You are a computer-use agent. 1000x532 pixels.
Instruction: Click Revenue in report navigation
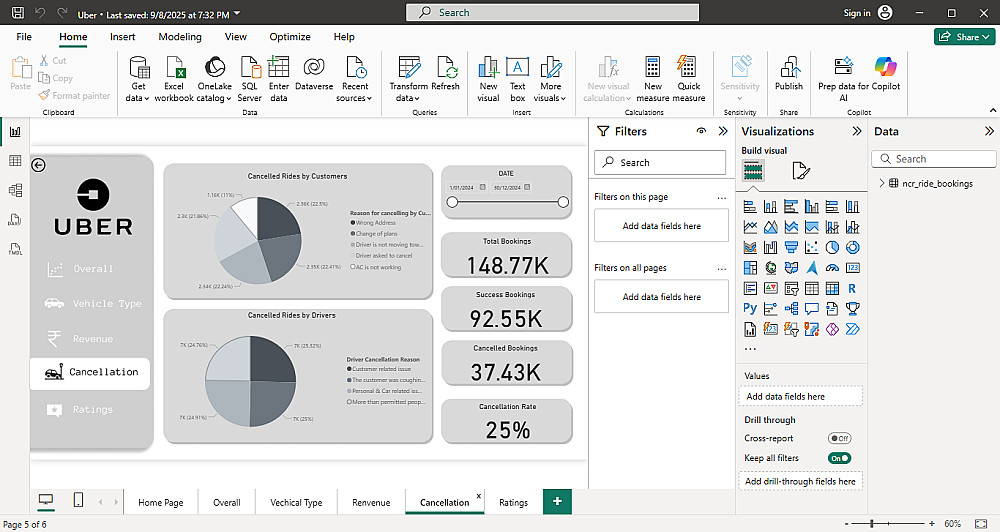[92, 339]
